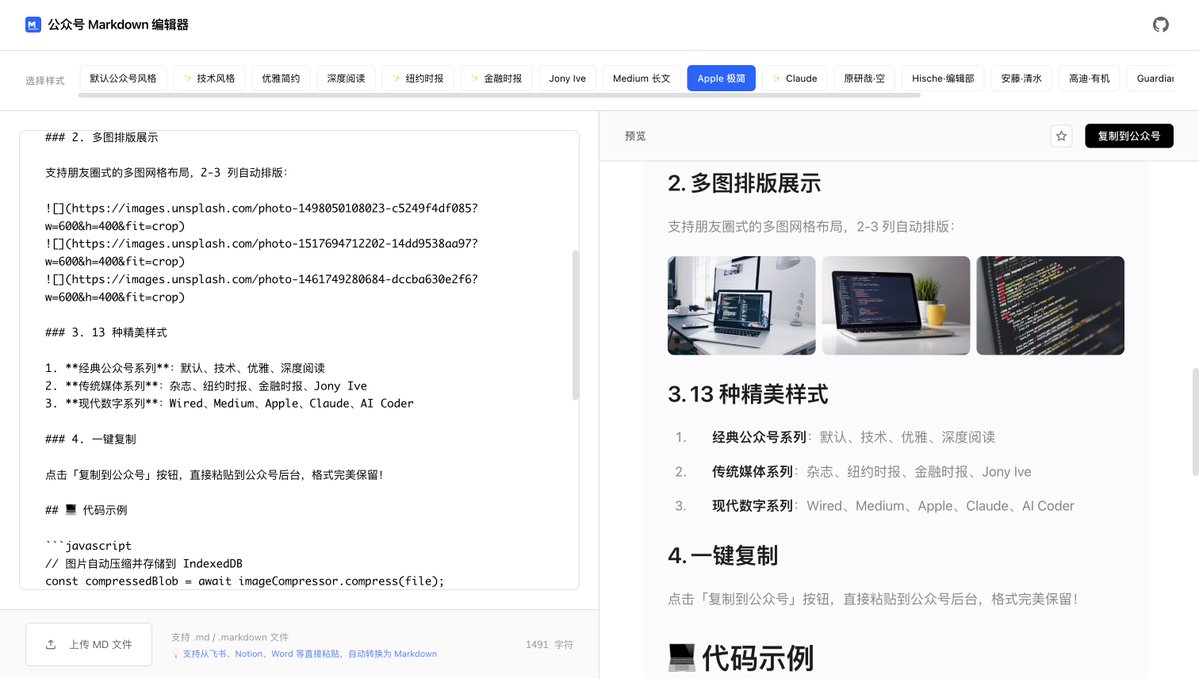Click the editor line const compressedBlob
1199x679 pixels.
coord(244,581)
